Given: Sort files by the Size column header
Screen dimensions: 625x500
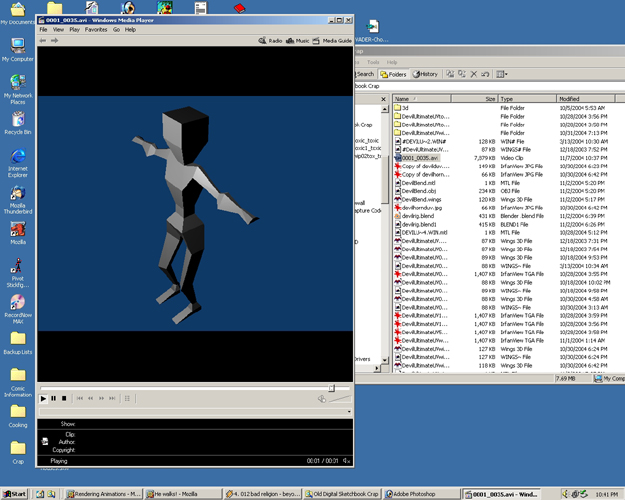Looking at the screenshot, I should [x=474, y=98].
